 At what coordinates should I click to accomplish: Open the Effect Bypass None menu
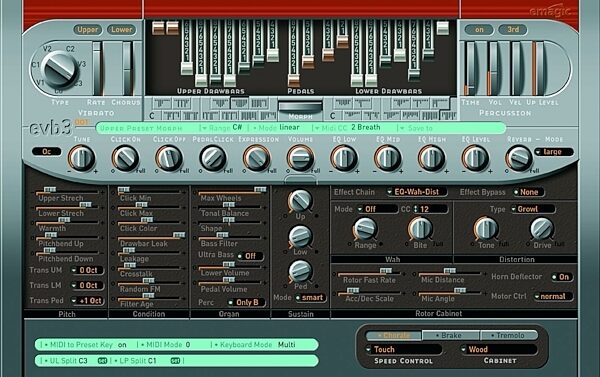(528, 192)
